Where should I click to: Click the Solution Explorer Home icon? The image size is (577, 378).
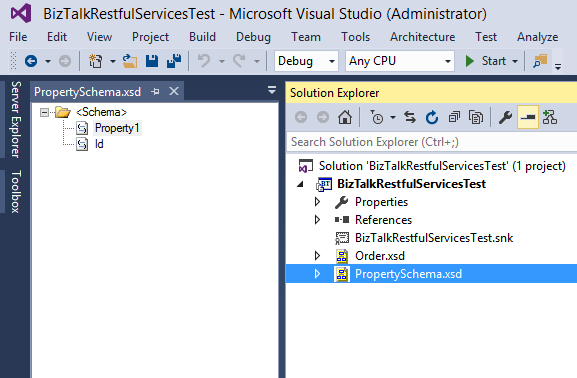click(x=345, y=117)
